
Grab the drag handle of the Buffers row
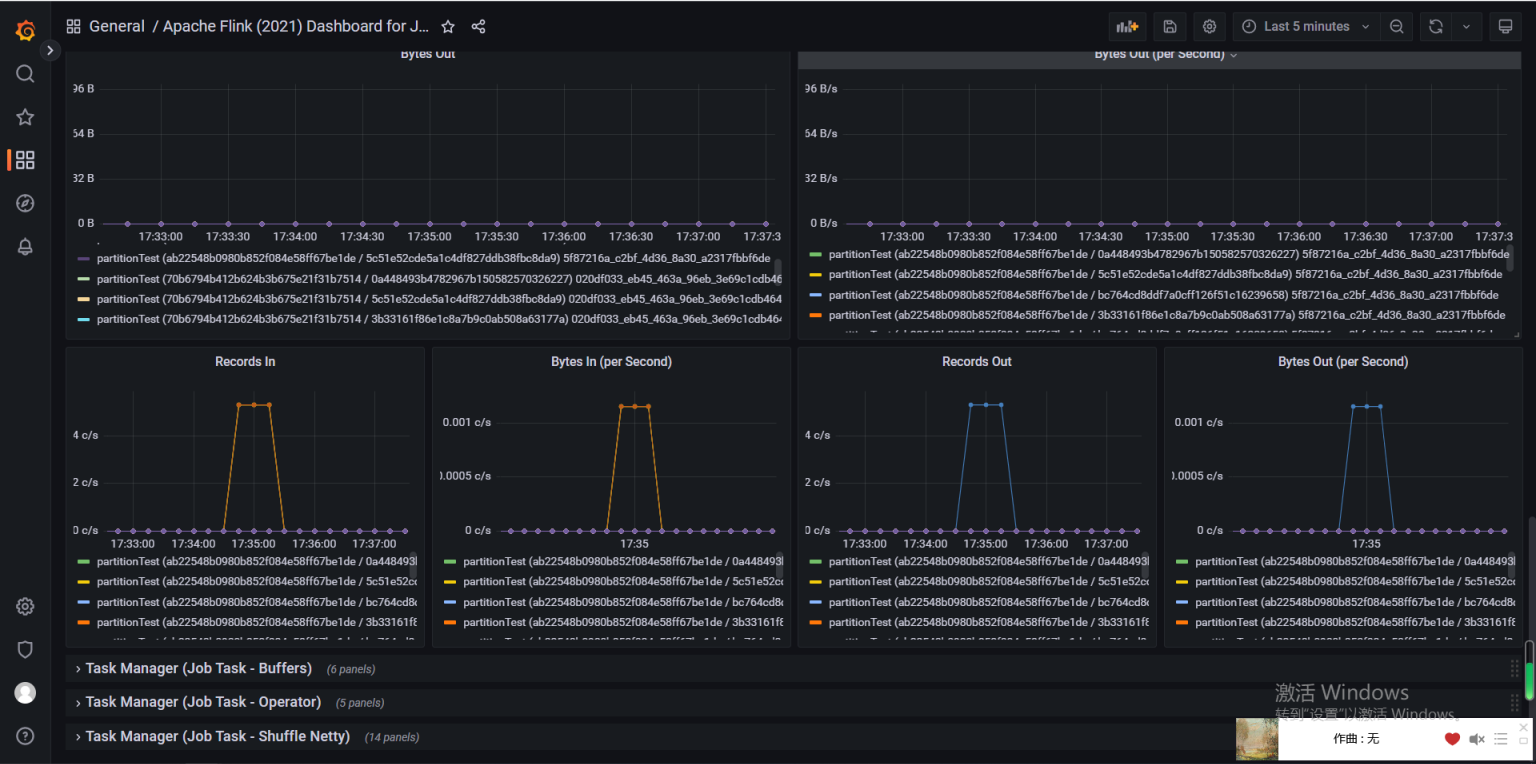(x=1515, y=668)
